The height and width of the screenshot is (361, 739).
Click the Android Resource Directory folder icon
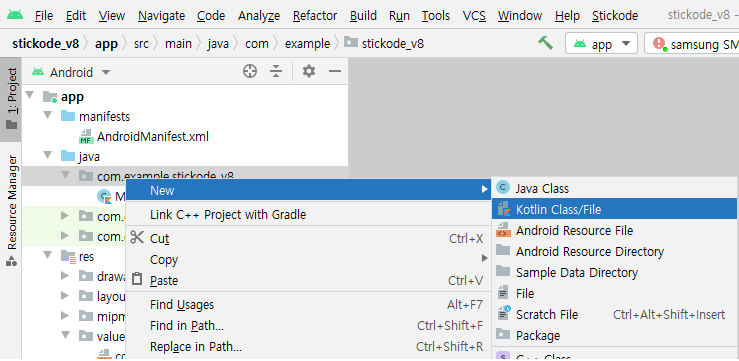pyautogui.click(x=503, y=250)
